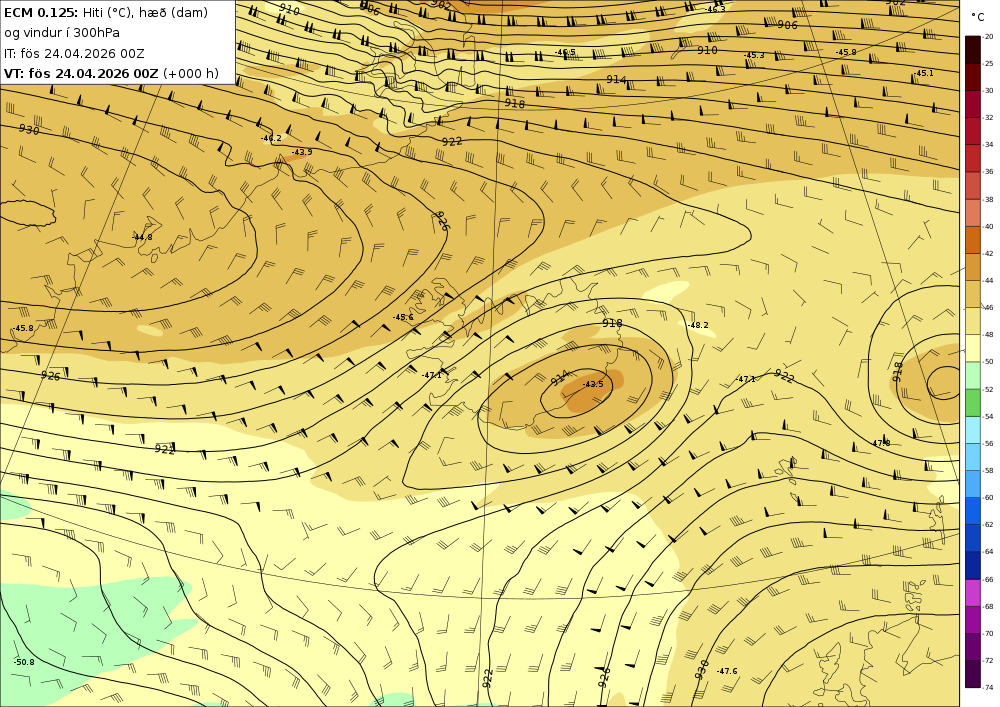Click the -60 tick label on the legend
The height and width of the screenshot is (707, 1000).
[988, 497]
